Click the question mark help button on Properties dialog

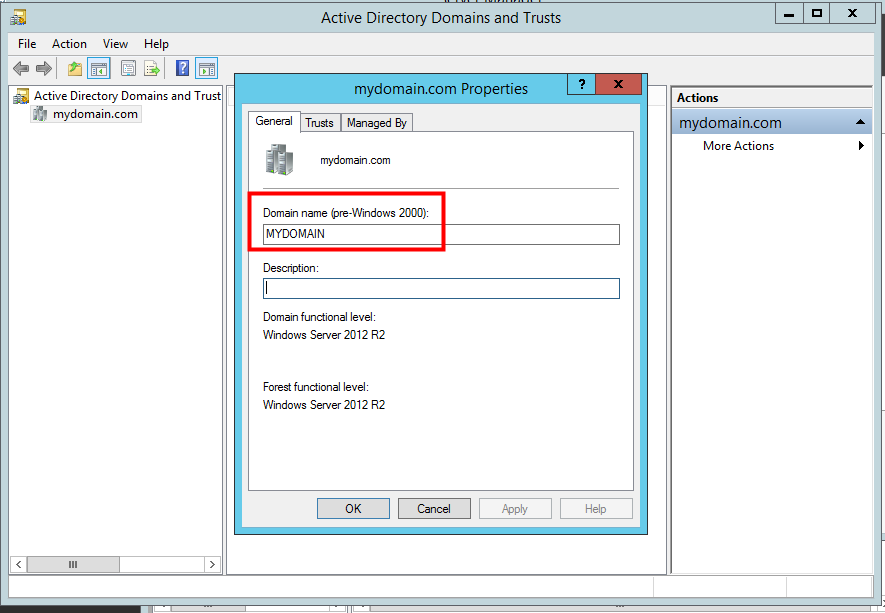tap(581, 85)
